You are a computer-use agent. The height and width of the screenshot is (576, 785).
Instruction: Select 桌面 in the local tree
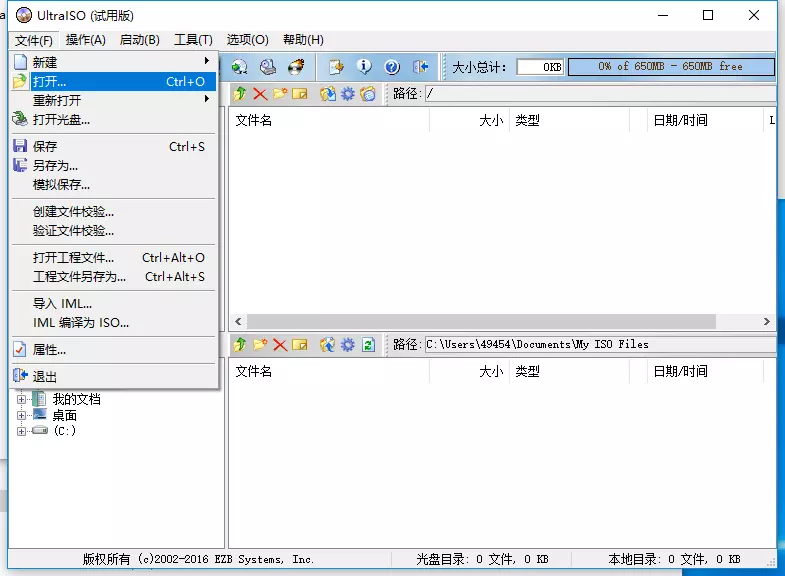pos(65,415)
